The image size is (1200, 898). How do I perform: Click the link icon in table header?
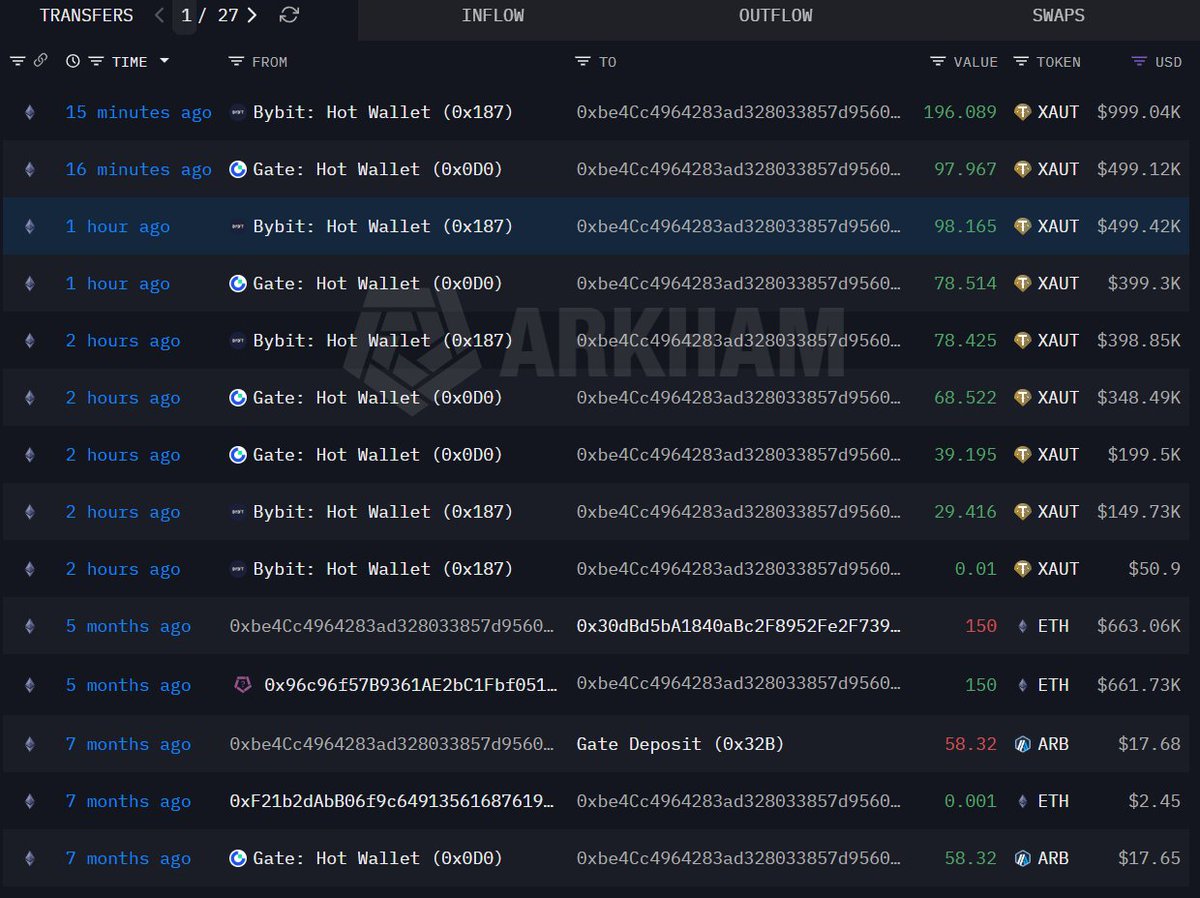point(40,61)
